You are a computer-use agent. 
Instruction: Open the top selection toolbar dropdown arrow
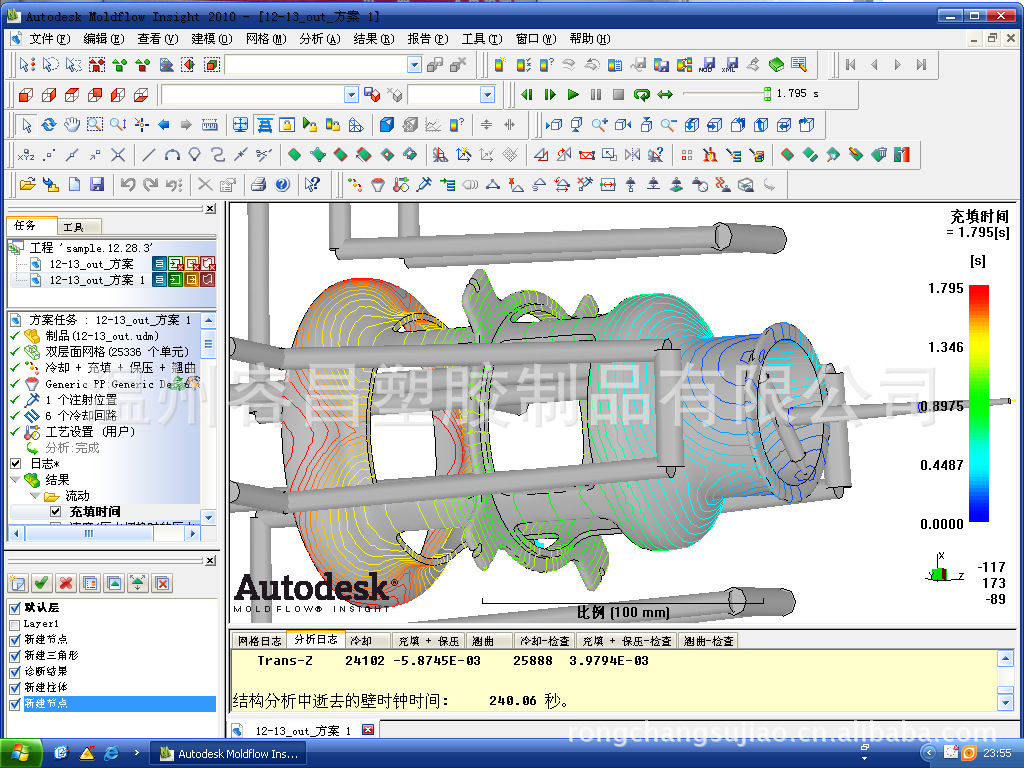pos(414,65)
